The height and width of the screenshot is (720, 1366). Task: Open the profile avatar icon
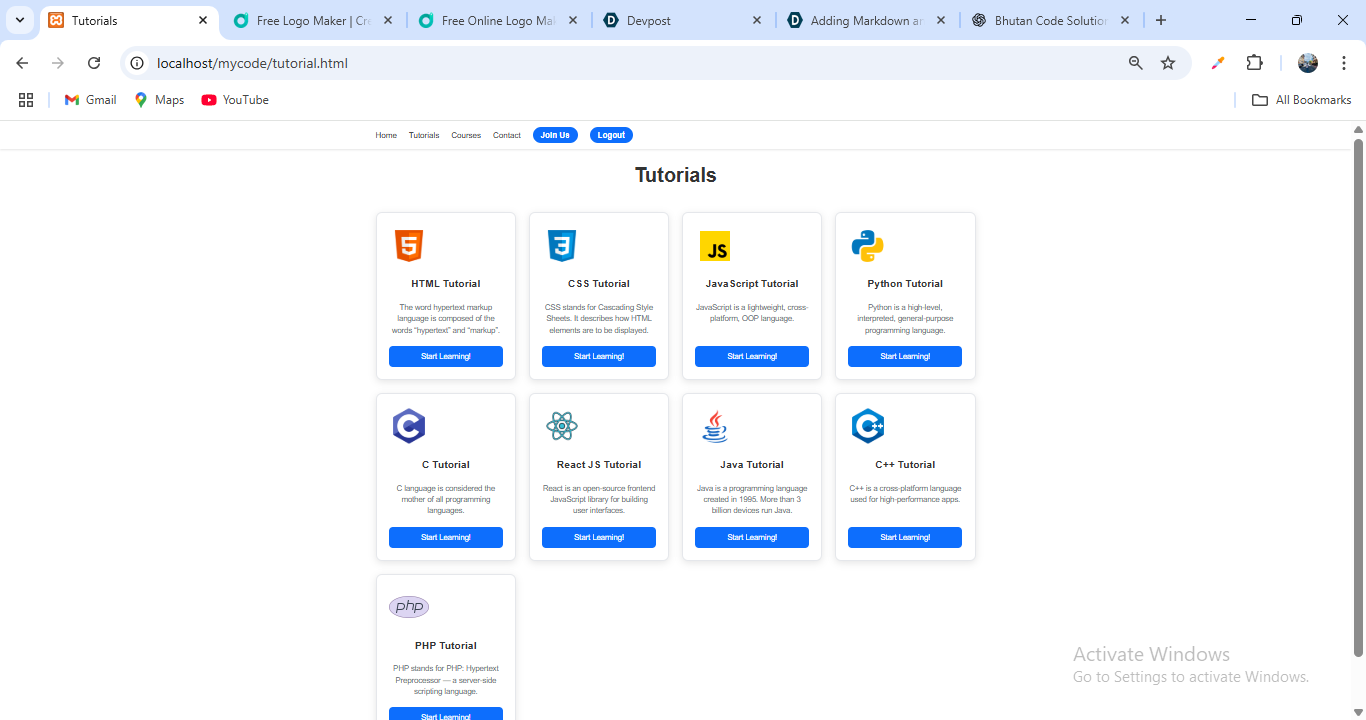click(1308, 63)
